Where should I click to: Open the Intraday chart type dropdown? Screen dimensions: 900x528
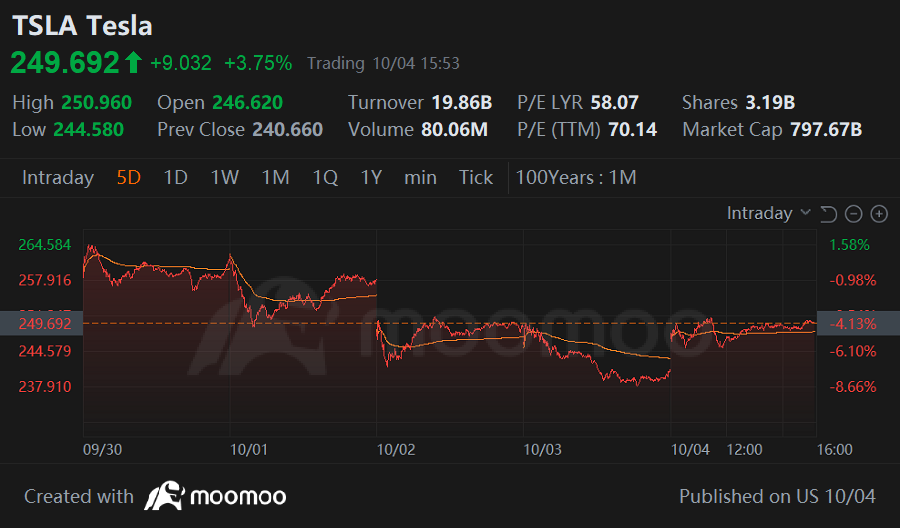(x=769, y=213)
